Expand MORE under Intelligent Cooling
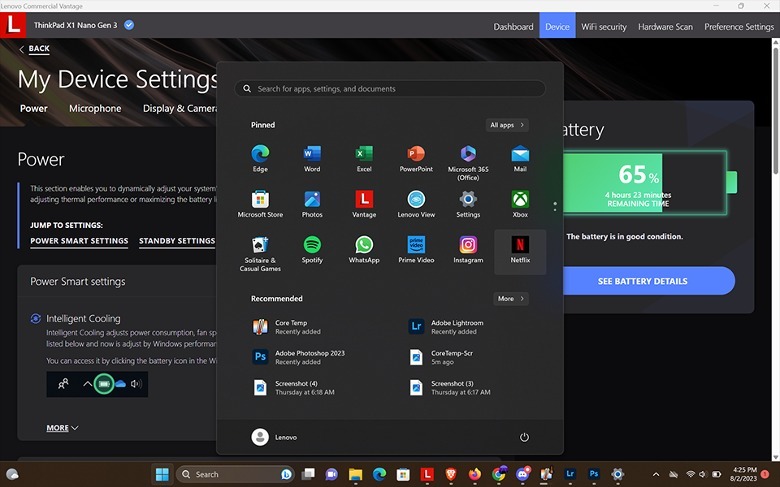The height and width of the screenshot is (487, 780). (62, 428)
